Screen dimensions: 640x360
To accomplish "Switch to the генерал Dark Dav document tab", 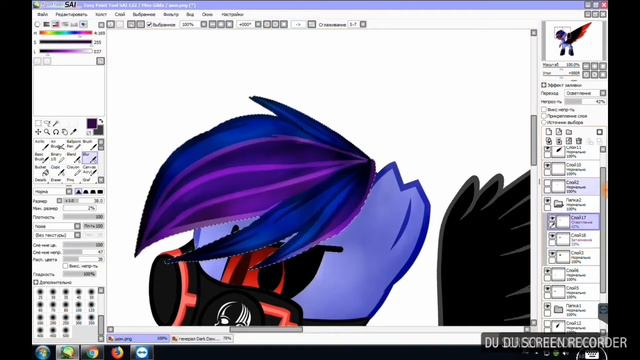I will pos(202,338).
